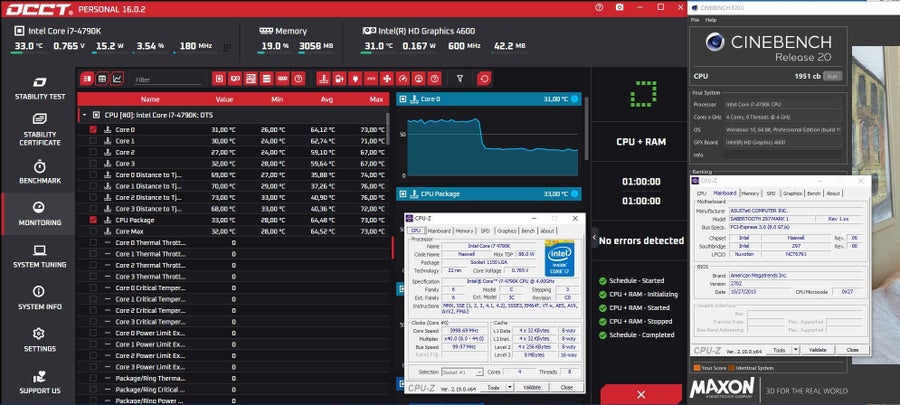Click the sensor Filter input field
Screen dimensions: 900x405
click(168, 80)
